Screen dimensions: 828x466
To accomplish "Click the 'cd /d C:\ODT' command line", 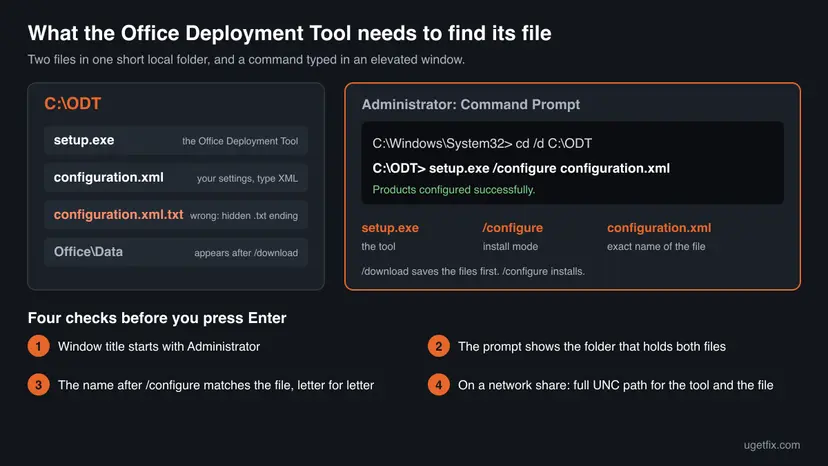I will pos(482,144).
